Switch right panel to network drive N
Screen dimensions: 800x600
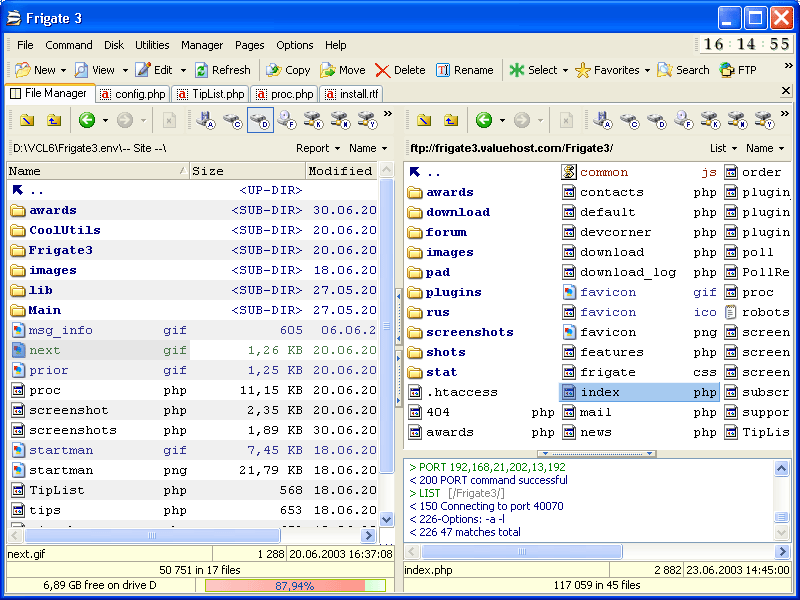[x=737, y=120]
